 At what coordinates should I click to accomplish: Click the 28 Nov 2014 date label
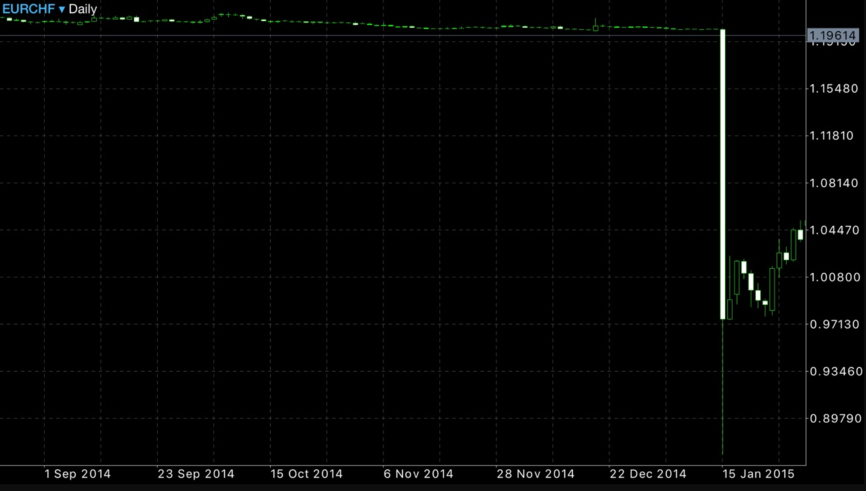click(535, 474)
